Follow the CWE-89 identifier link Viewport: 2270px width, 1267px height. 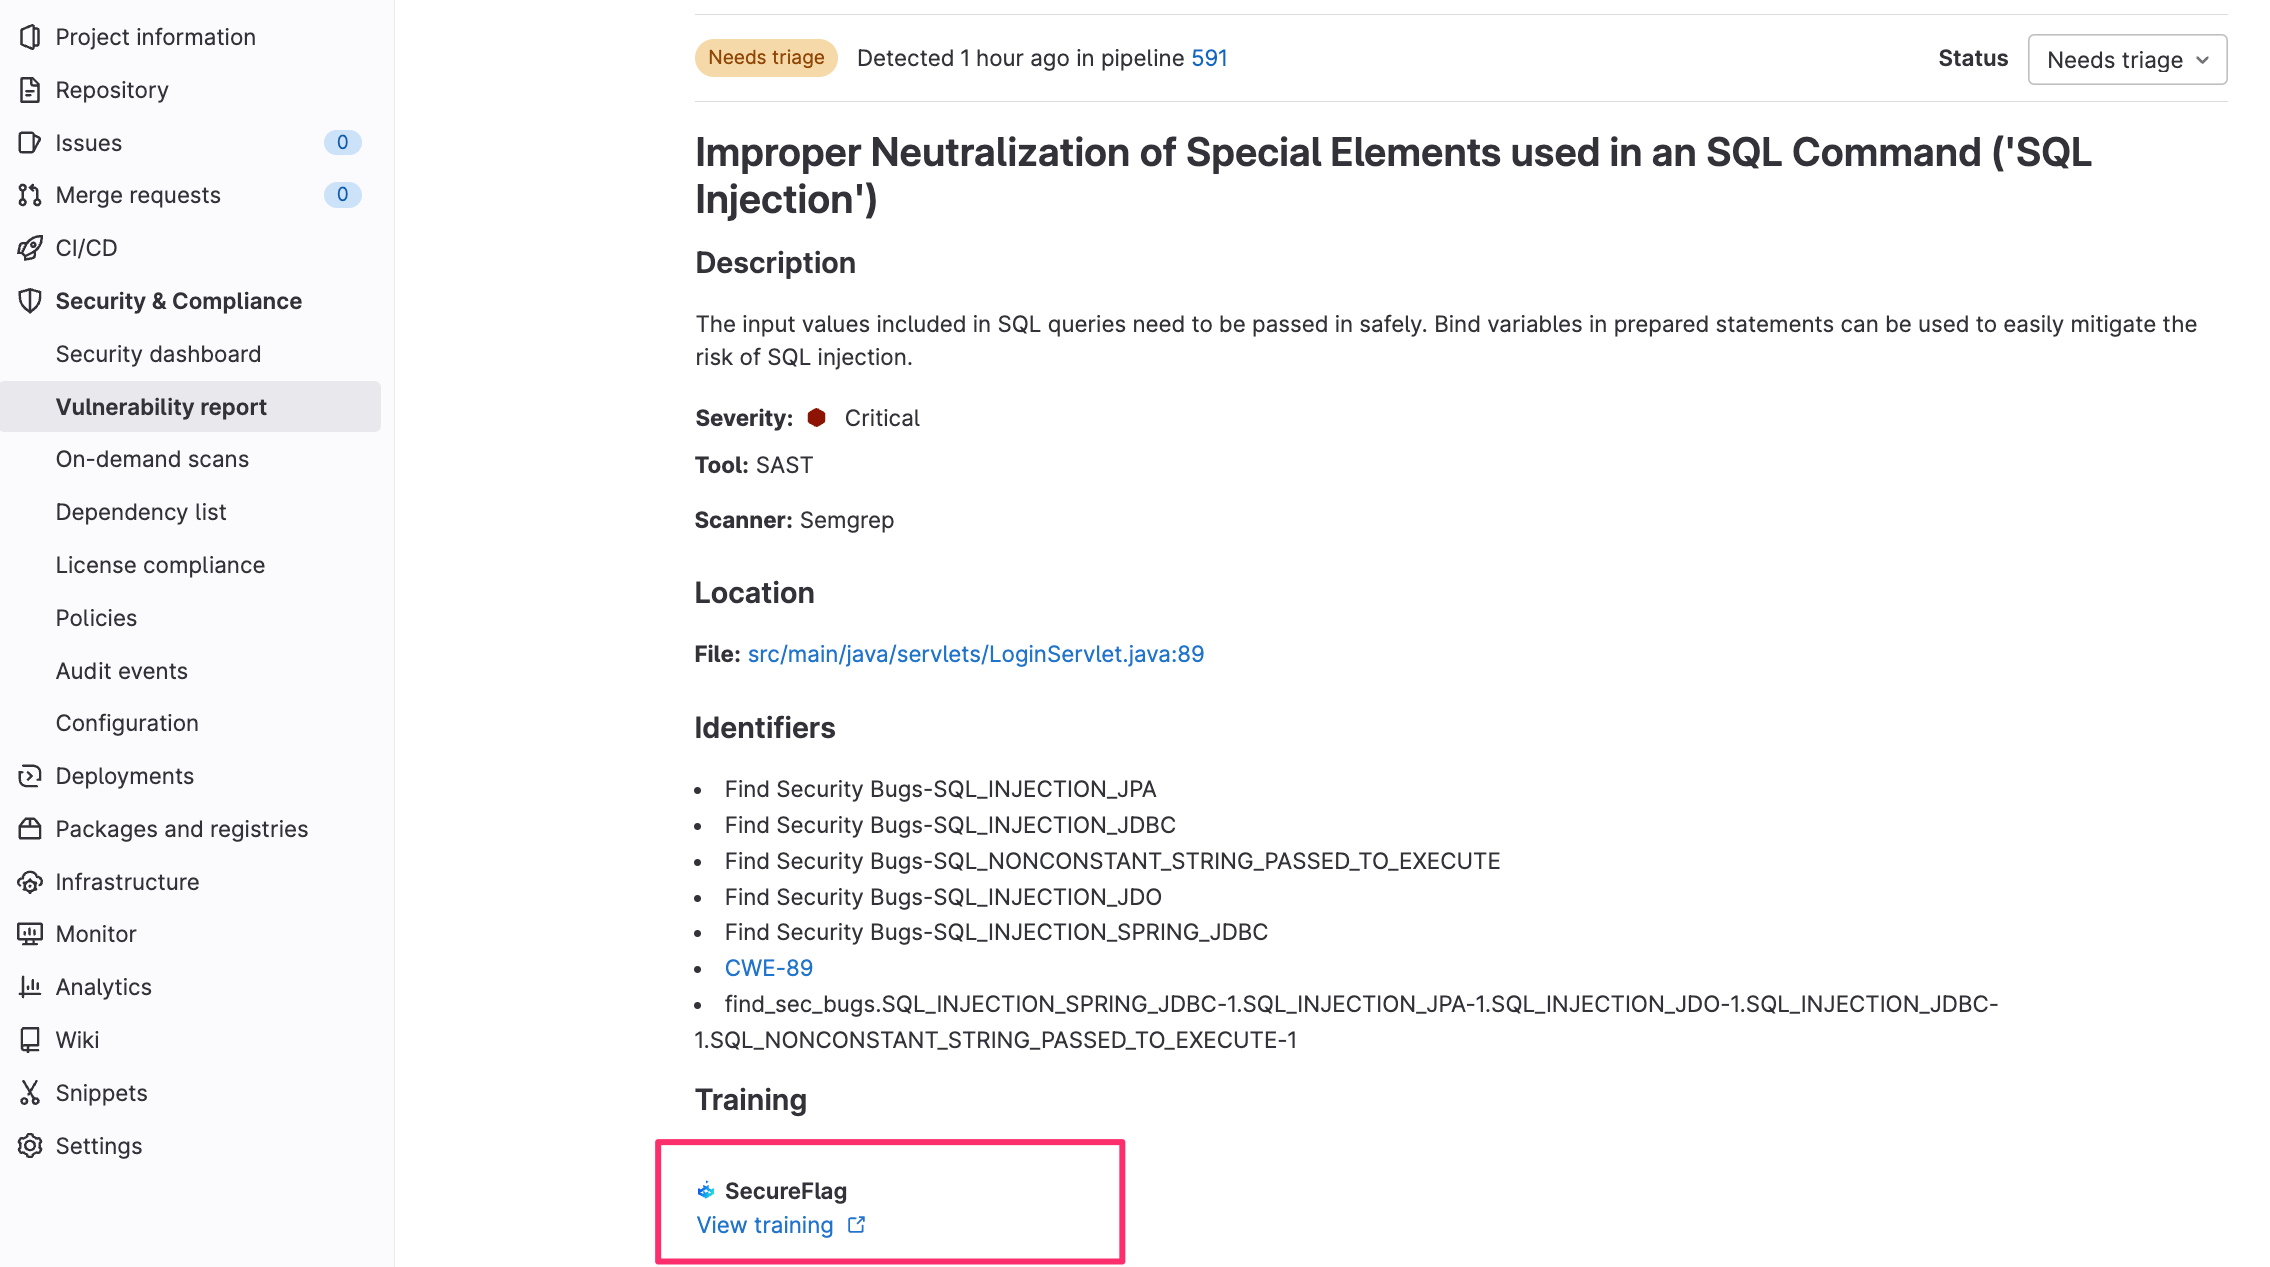coord(769,968)
